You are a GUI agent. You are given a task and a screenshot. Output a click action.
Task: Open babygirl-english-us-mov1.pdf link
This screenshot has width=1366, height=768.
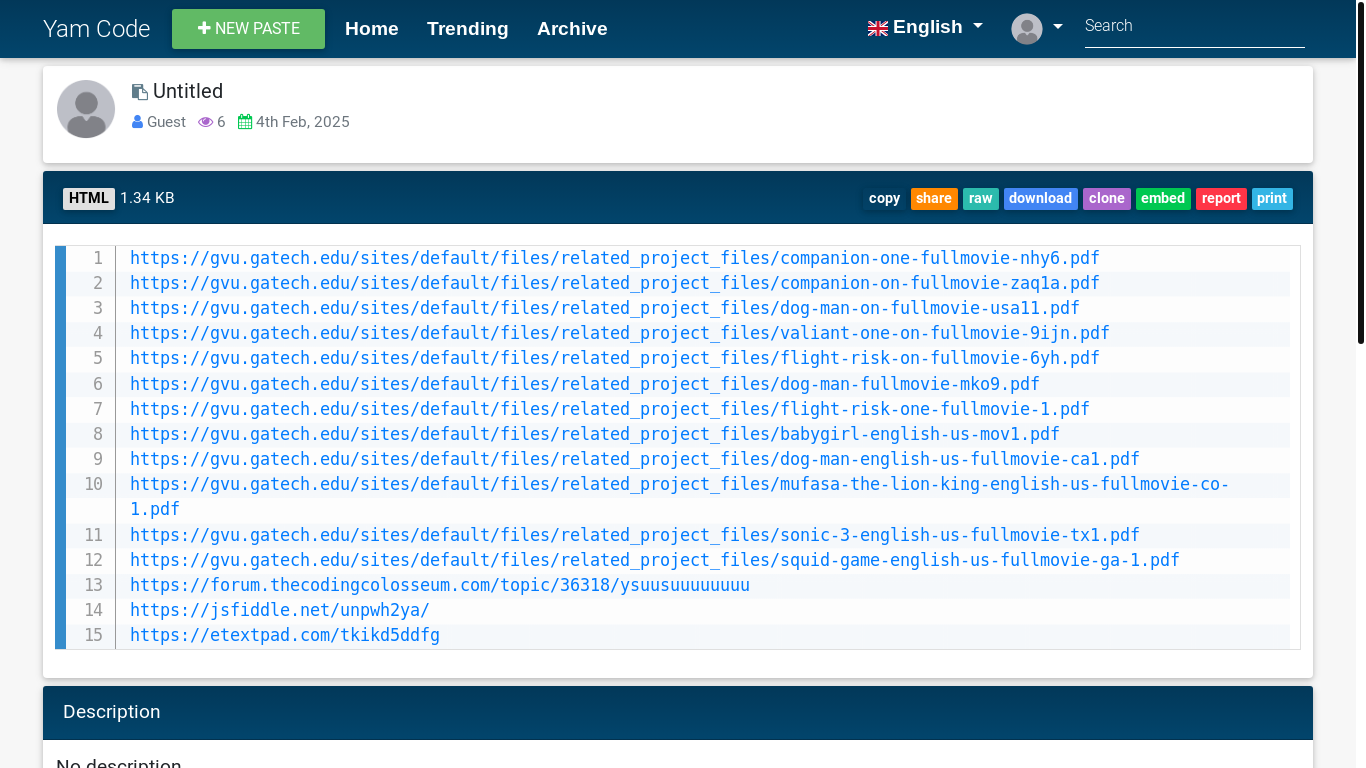coord(595,434)
